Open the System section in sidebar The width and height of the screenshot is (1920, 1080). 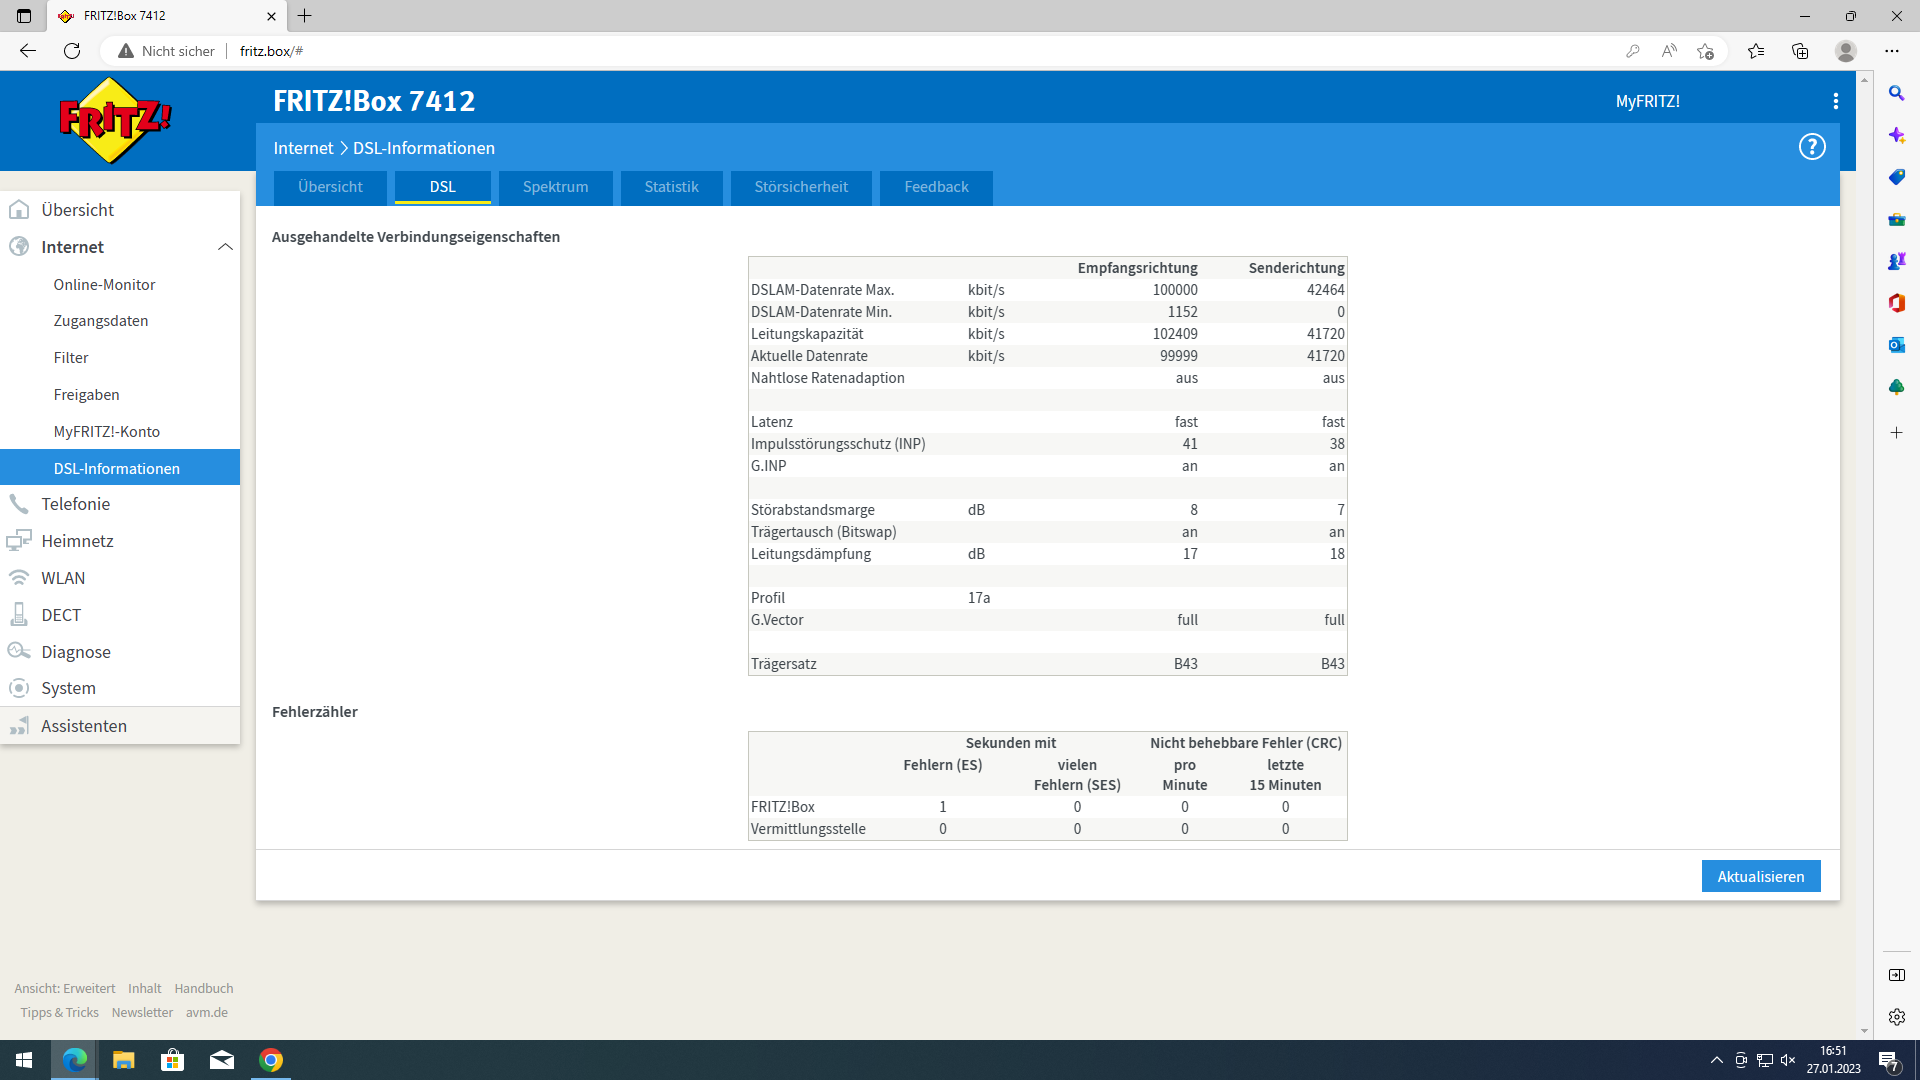[x=67, y=688]
